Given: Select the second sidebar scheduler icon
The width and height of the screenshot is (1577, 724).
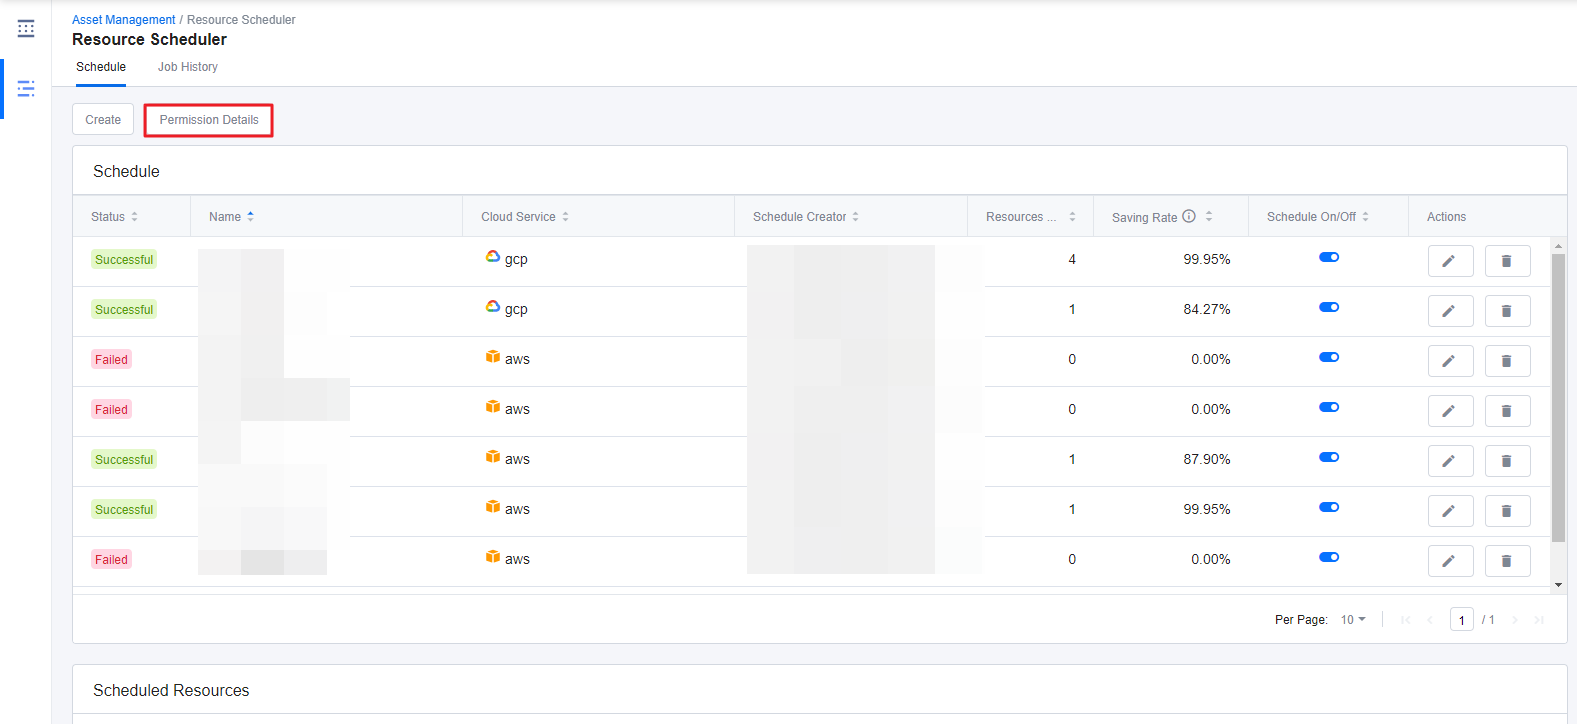Looking at the screenshot, I should coord(26,89).
